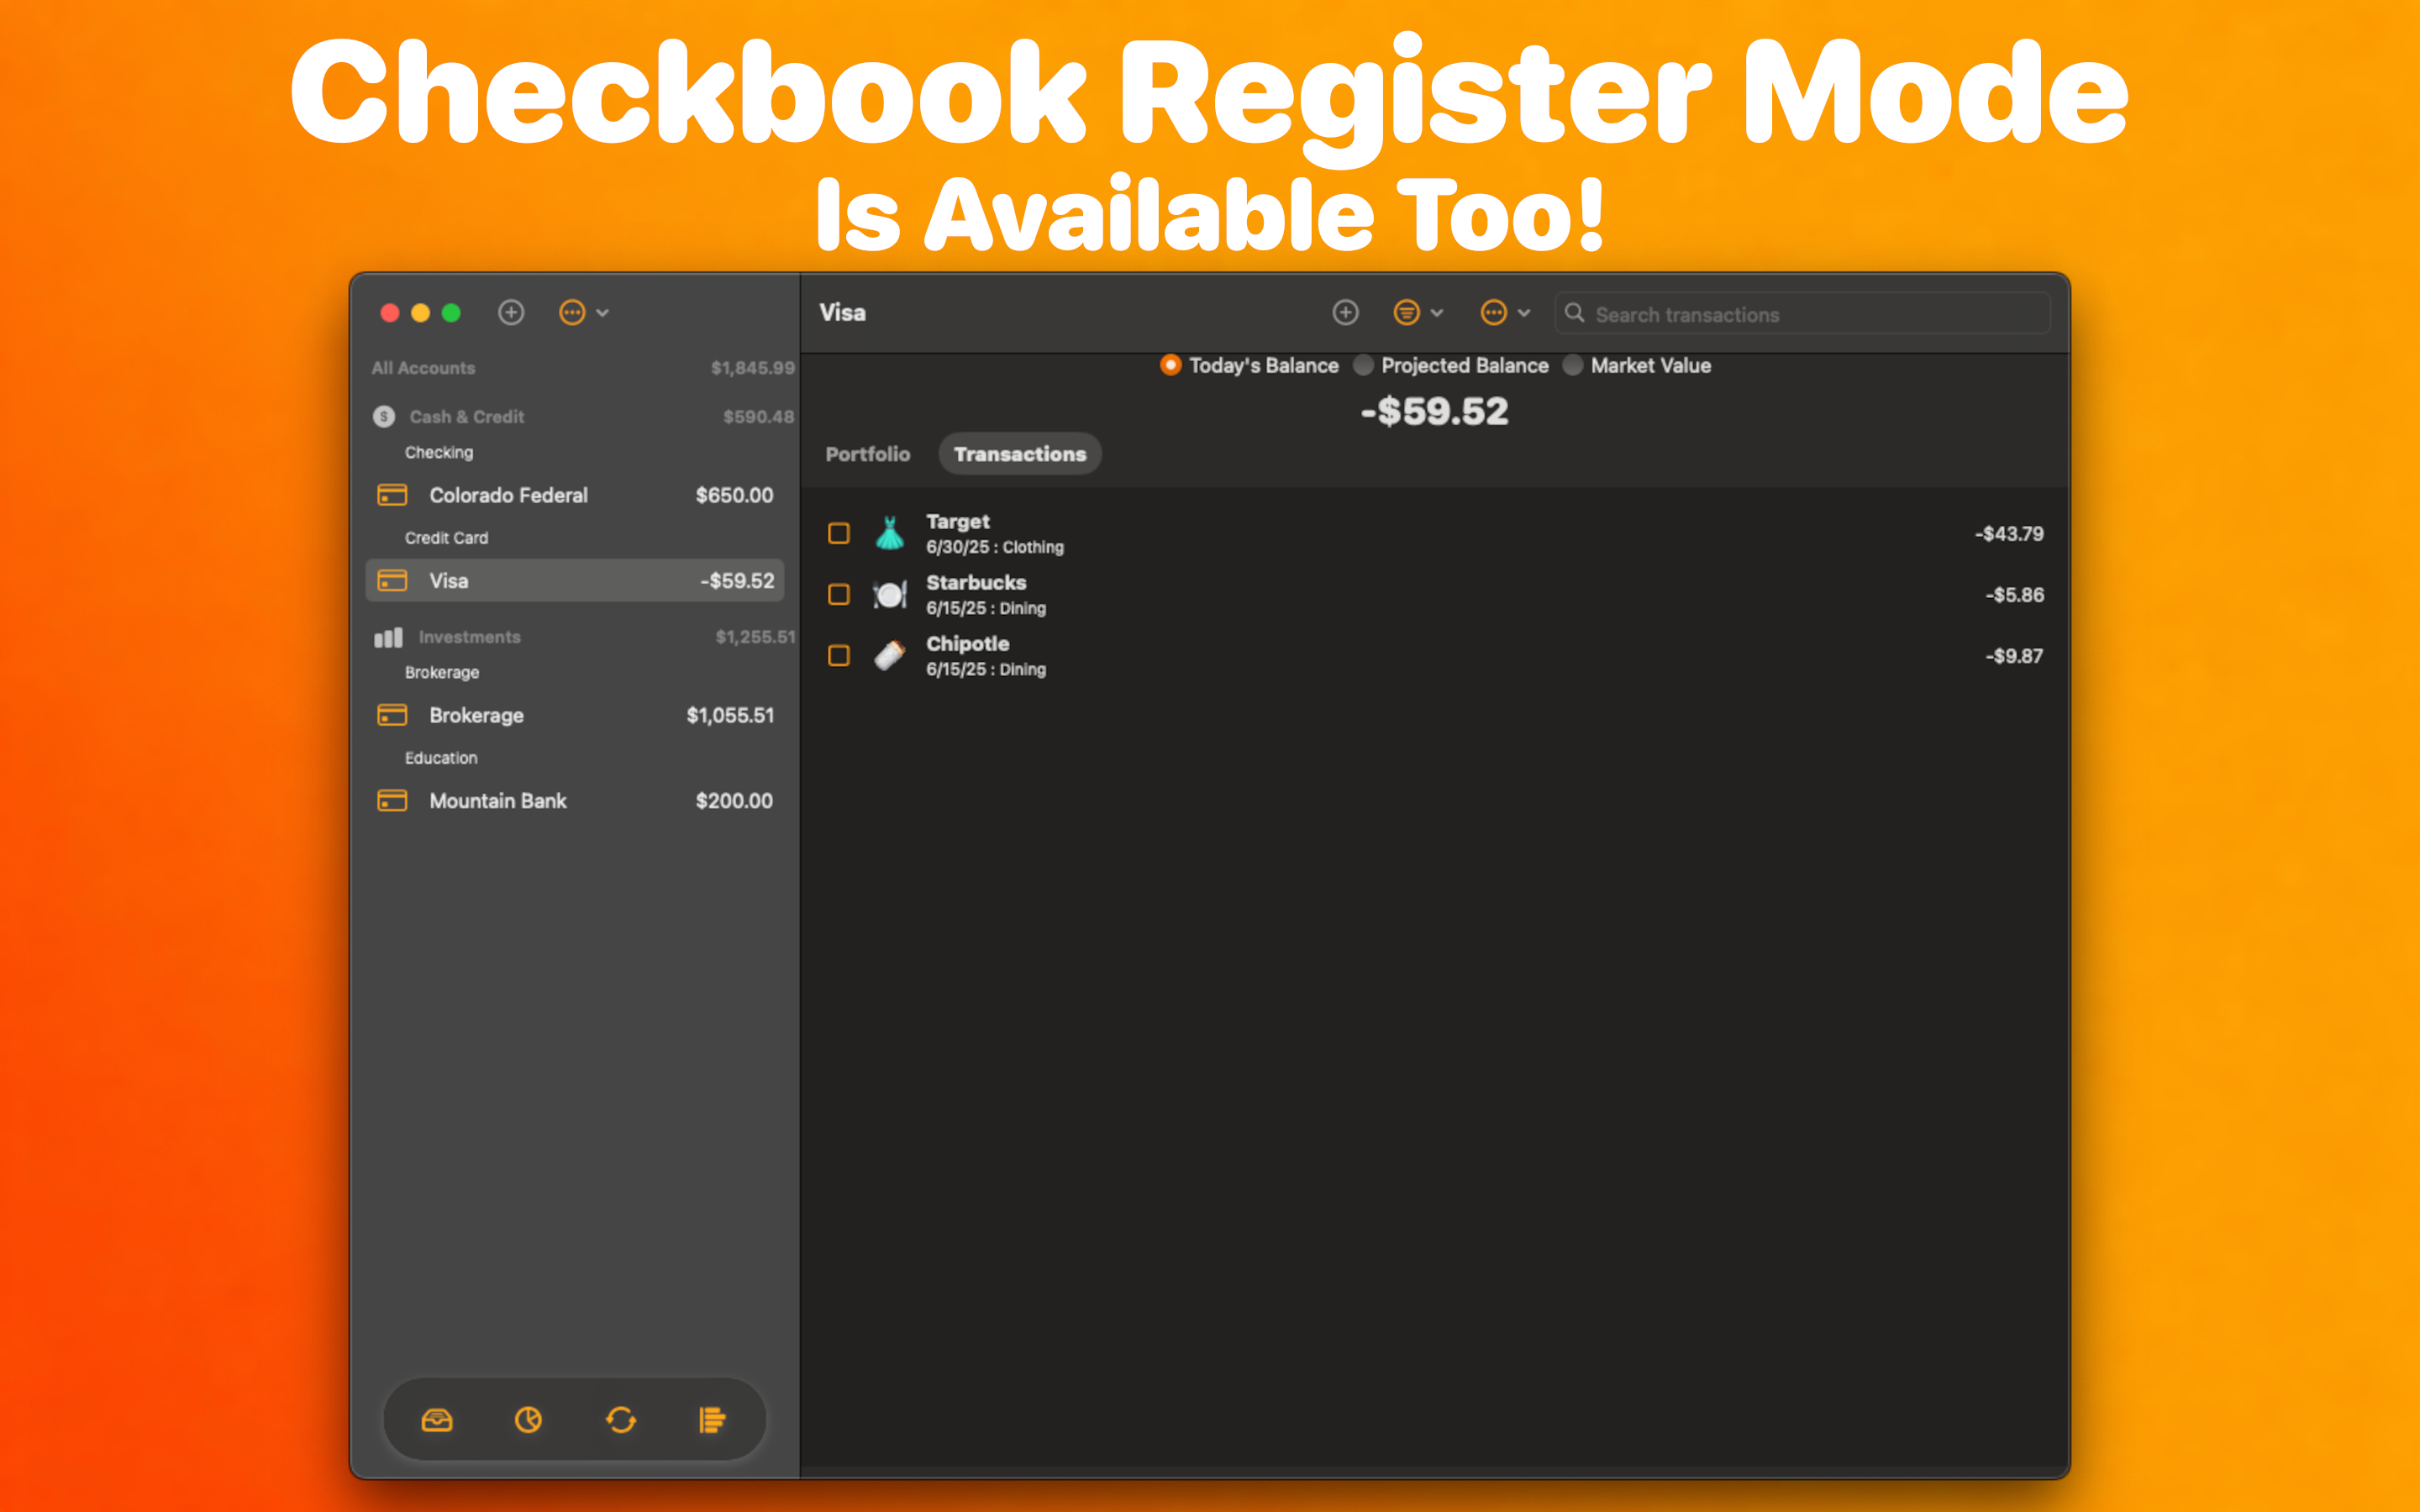Viewport: 2420px width, 1512px height.
Task: Click the green fullscreen window button
Action: click(x=451, y=313)
